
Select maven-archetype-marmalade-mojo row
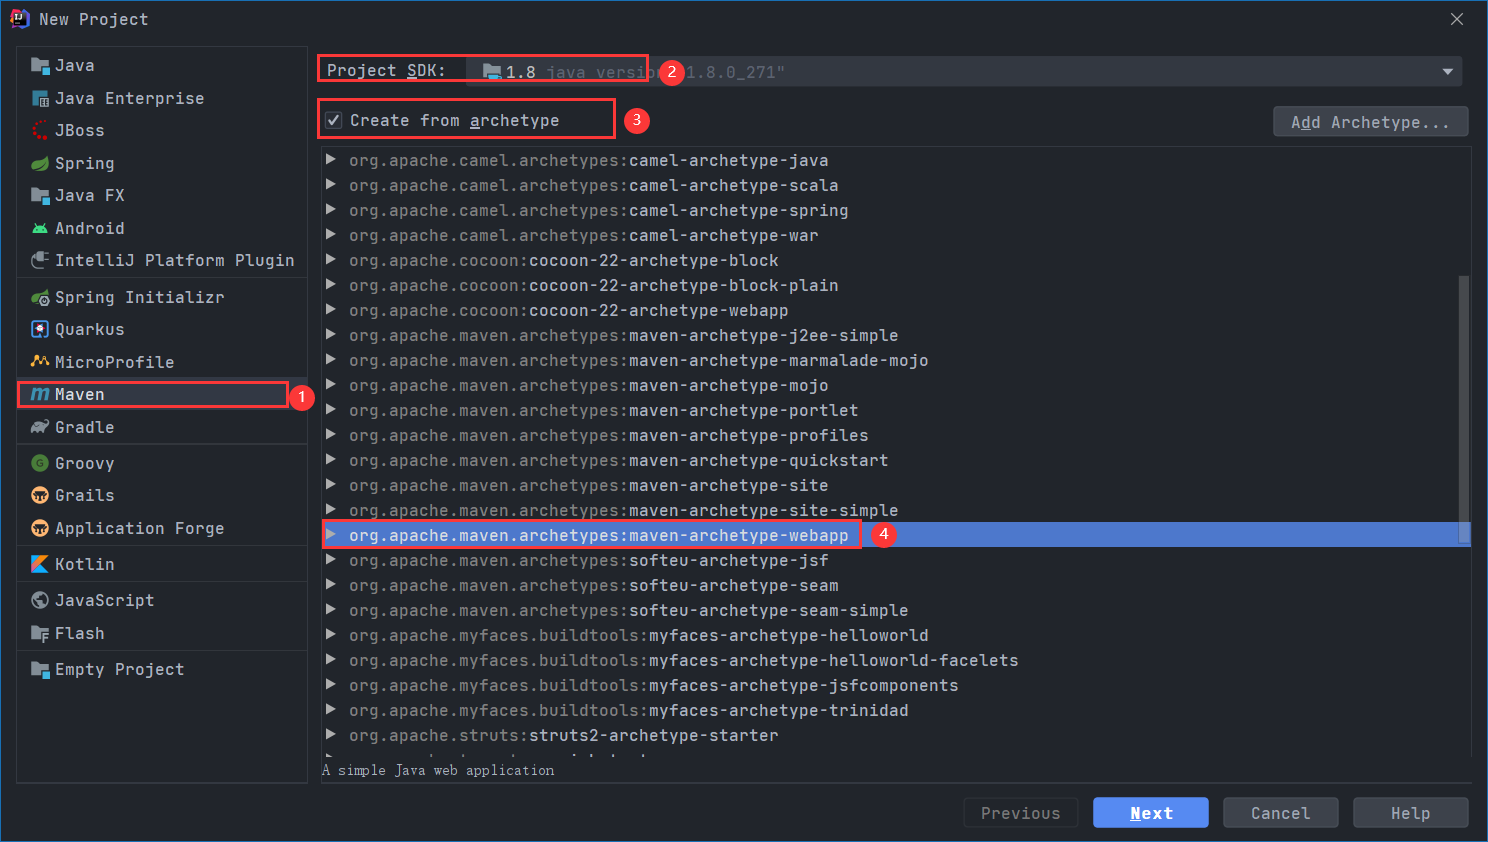(896, 360)
